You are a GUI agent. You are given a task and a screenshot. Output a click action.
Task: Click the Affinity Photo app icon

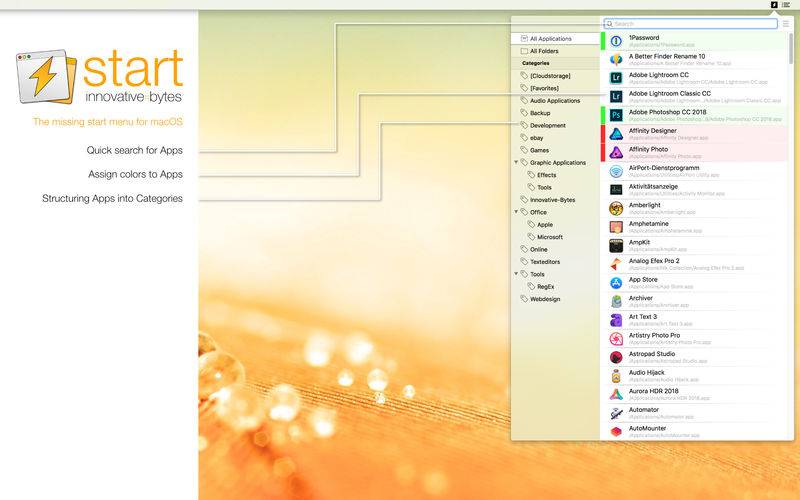[x=616, y=153]
